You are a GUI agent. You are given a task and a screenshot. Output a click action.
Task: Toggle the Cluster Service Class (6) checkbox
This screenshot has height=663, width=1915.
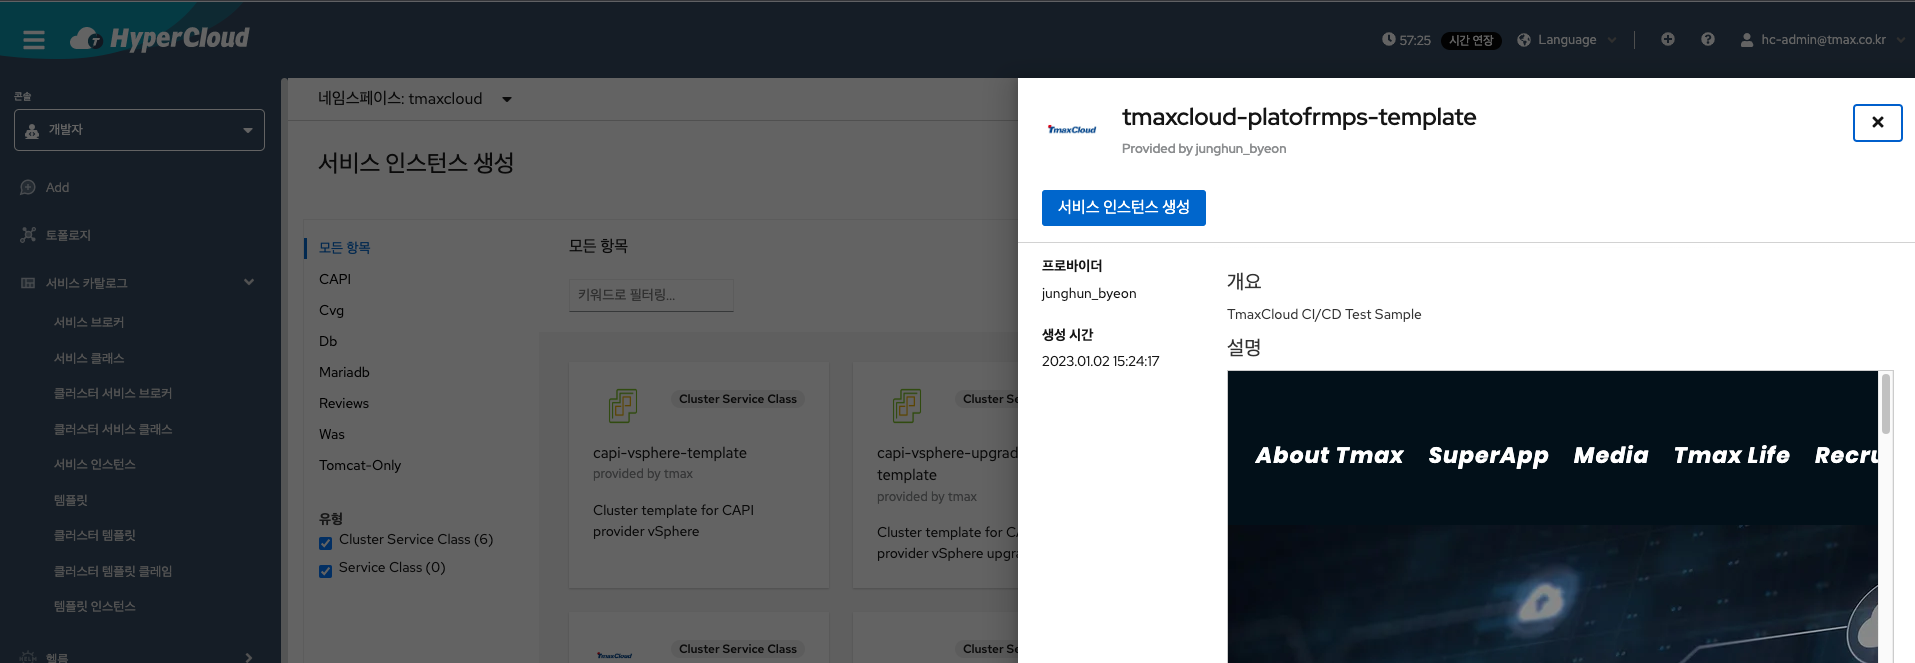click(325, 543)
